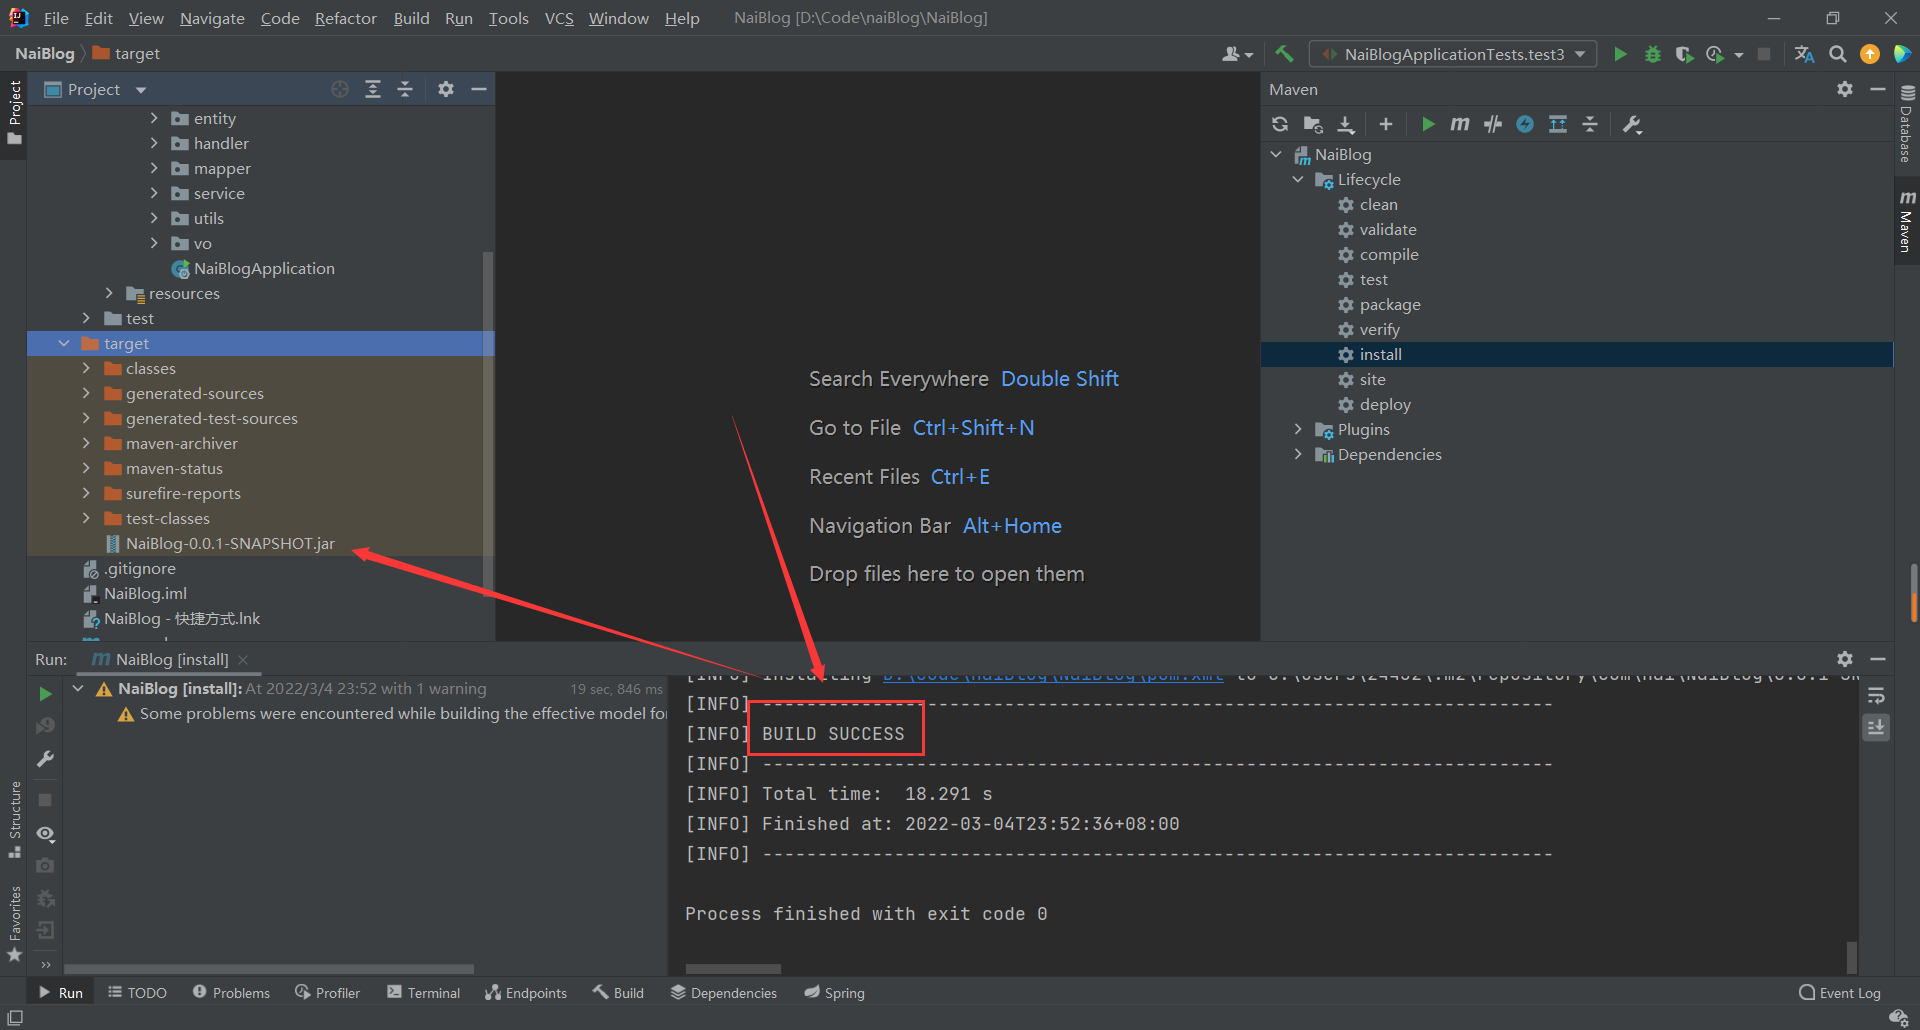Open Database side tool window
This screenshot has width=1920, height=1030.
pyautogui.click(x=1906, y=124)
